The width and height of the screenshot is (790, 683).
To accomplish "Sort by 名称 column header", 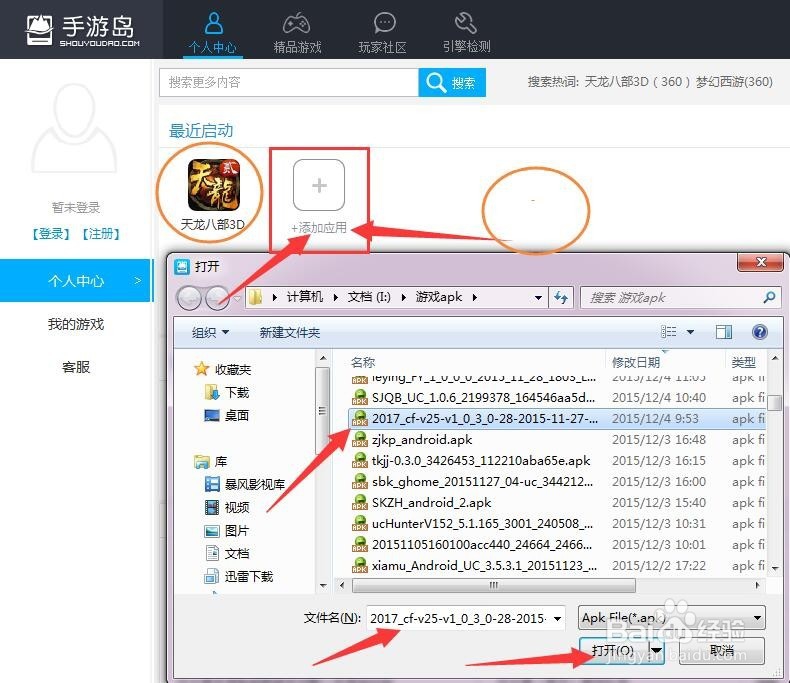I will tap(363, 362).
